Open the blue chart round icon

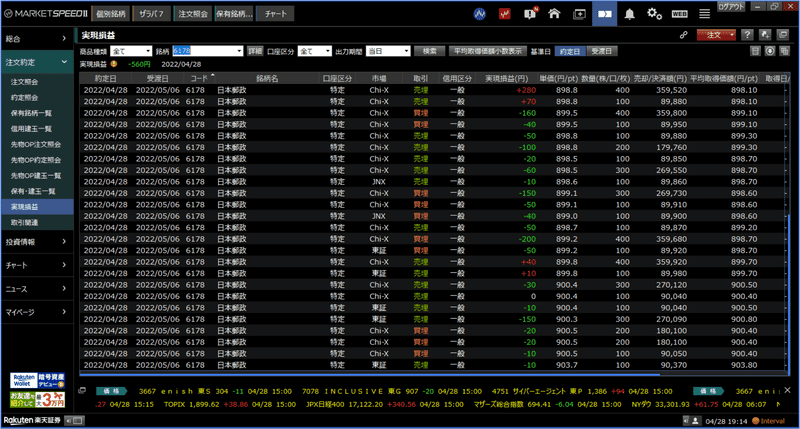coord(480,14)
